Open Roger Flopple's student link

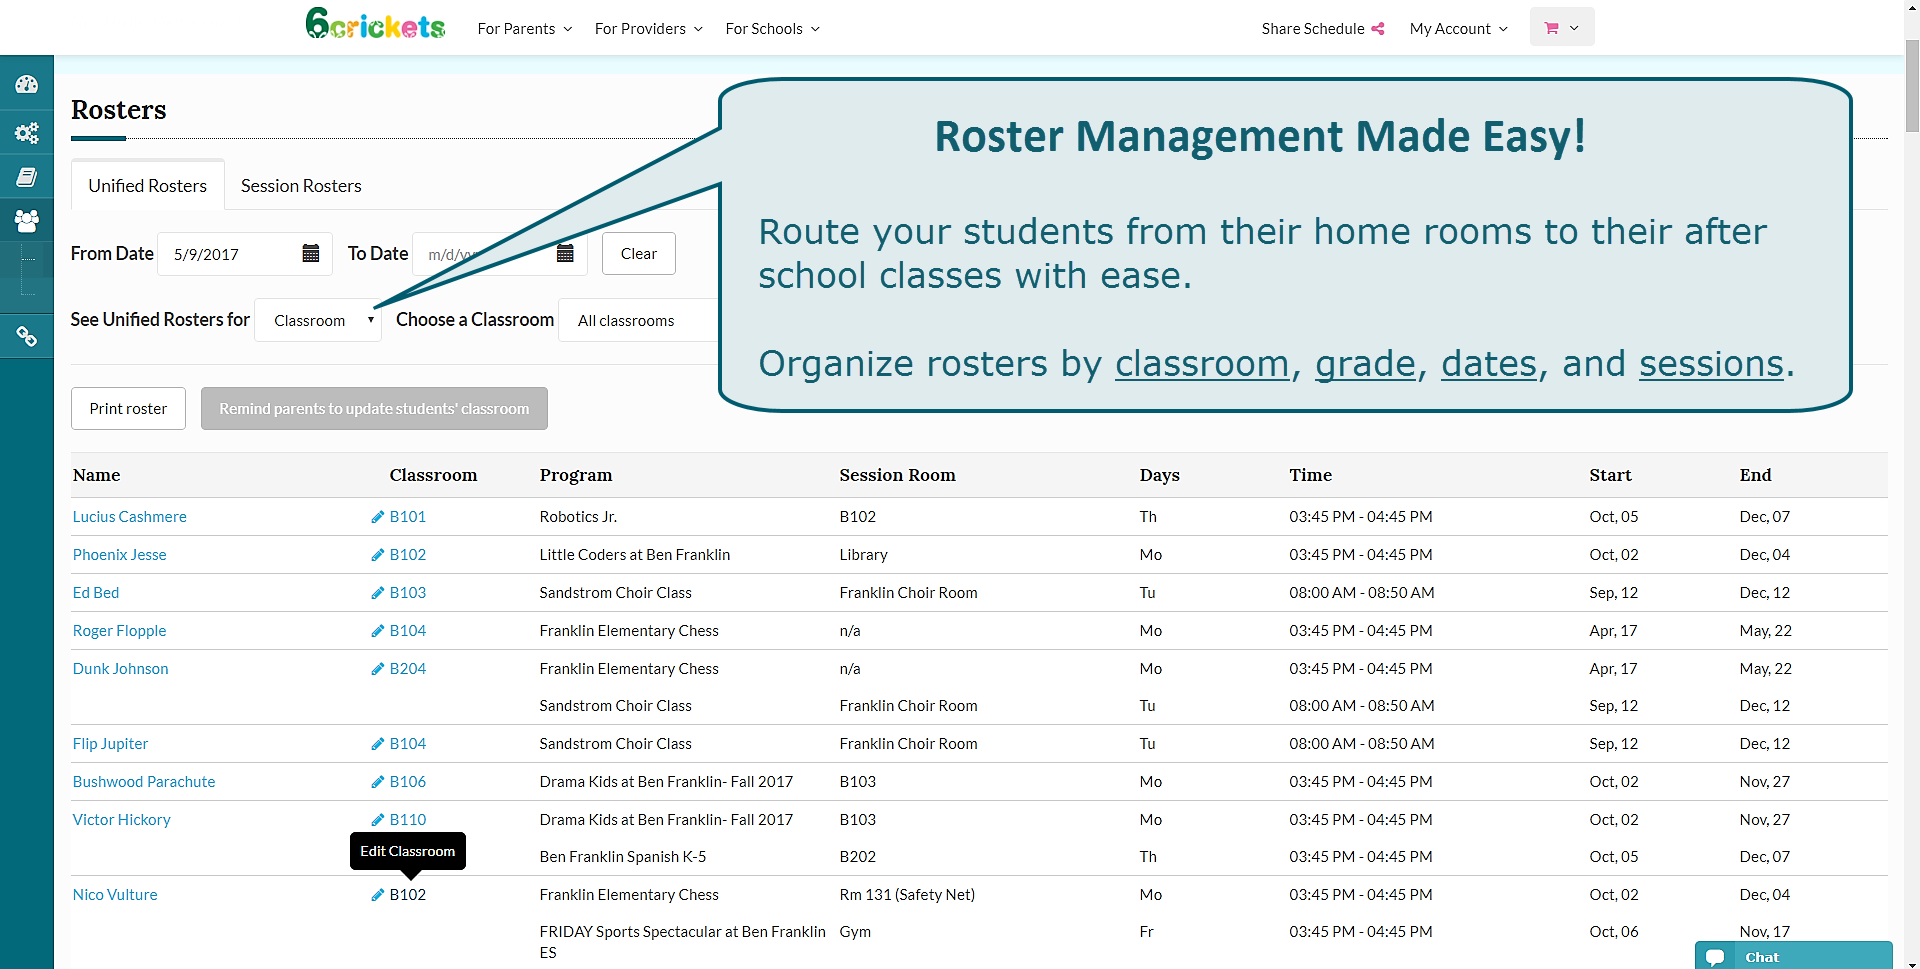[120, 631]
